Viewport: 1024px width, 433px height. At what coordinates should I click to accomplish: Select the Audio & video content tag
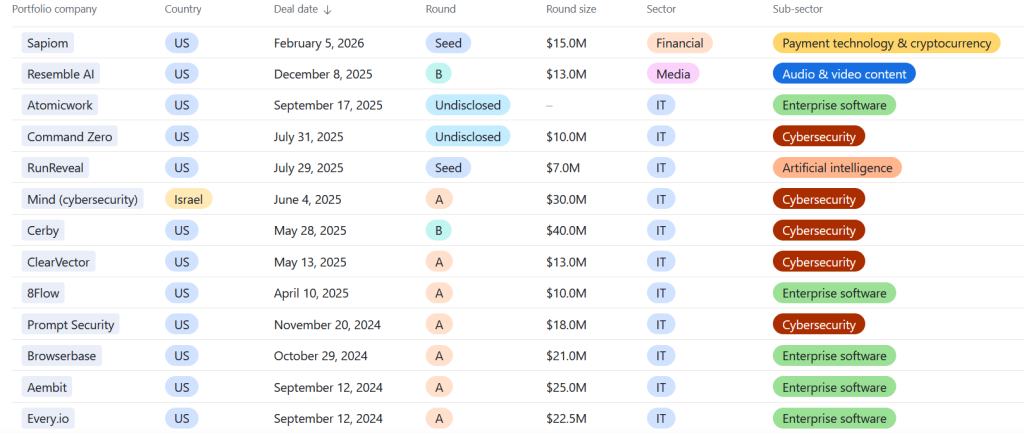click(844, 74)
